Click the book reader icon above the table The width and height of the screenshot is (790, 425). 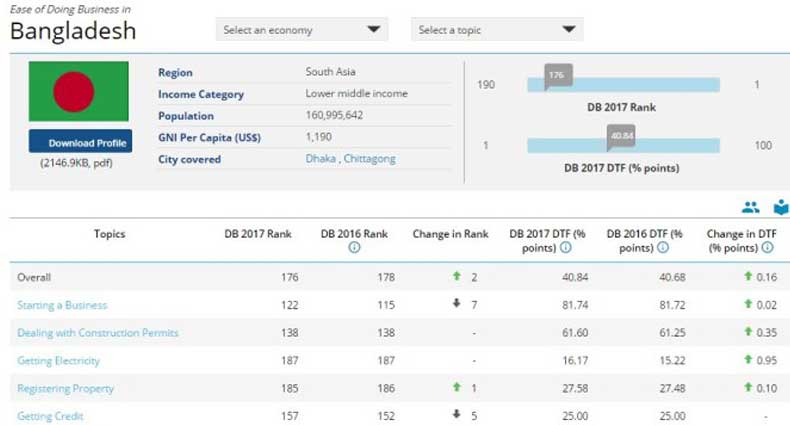(780, 208)
